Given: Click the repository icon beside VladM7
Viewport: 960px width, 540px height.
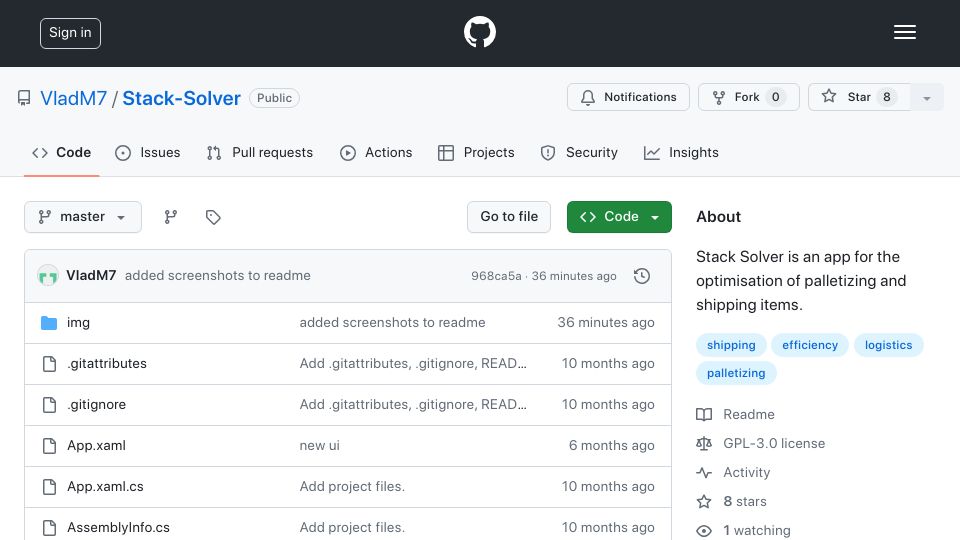Looking at the screenshot, I should coord(24,98).
